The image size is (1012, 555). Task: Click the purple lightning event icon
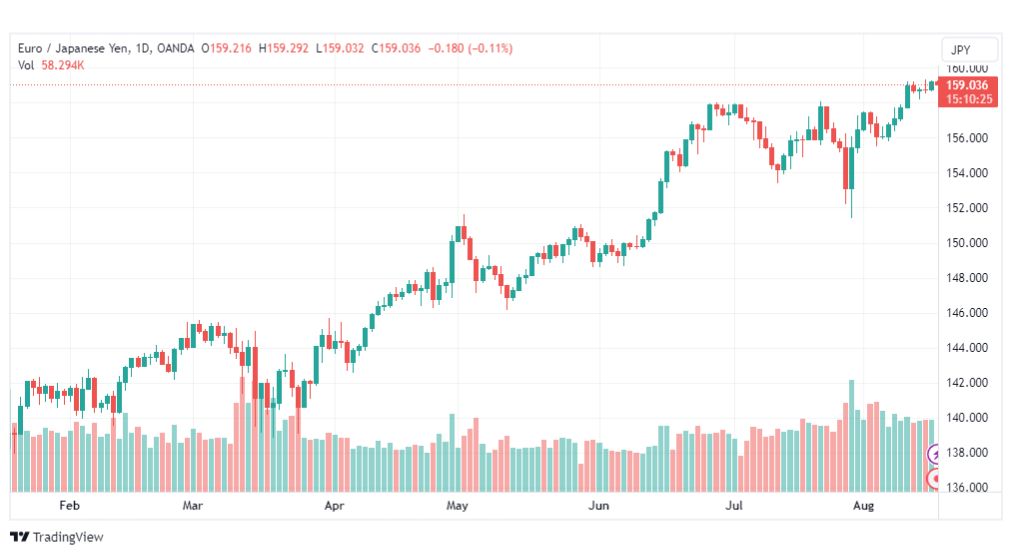(933, 454)
